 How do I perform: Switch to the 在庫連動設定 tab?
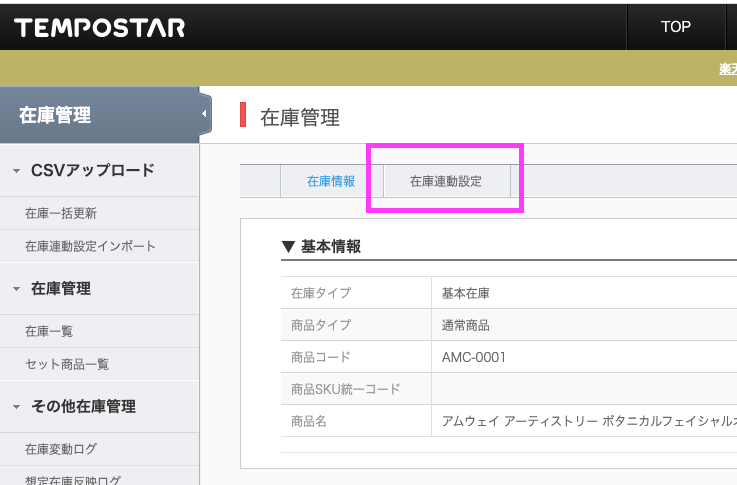pyautogui.click(x=446, y=182)
